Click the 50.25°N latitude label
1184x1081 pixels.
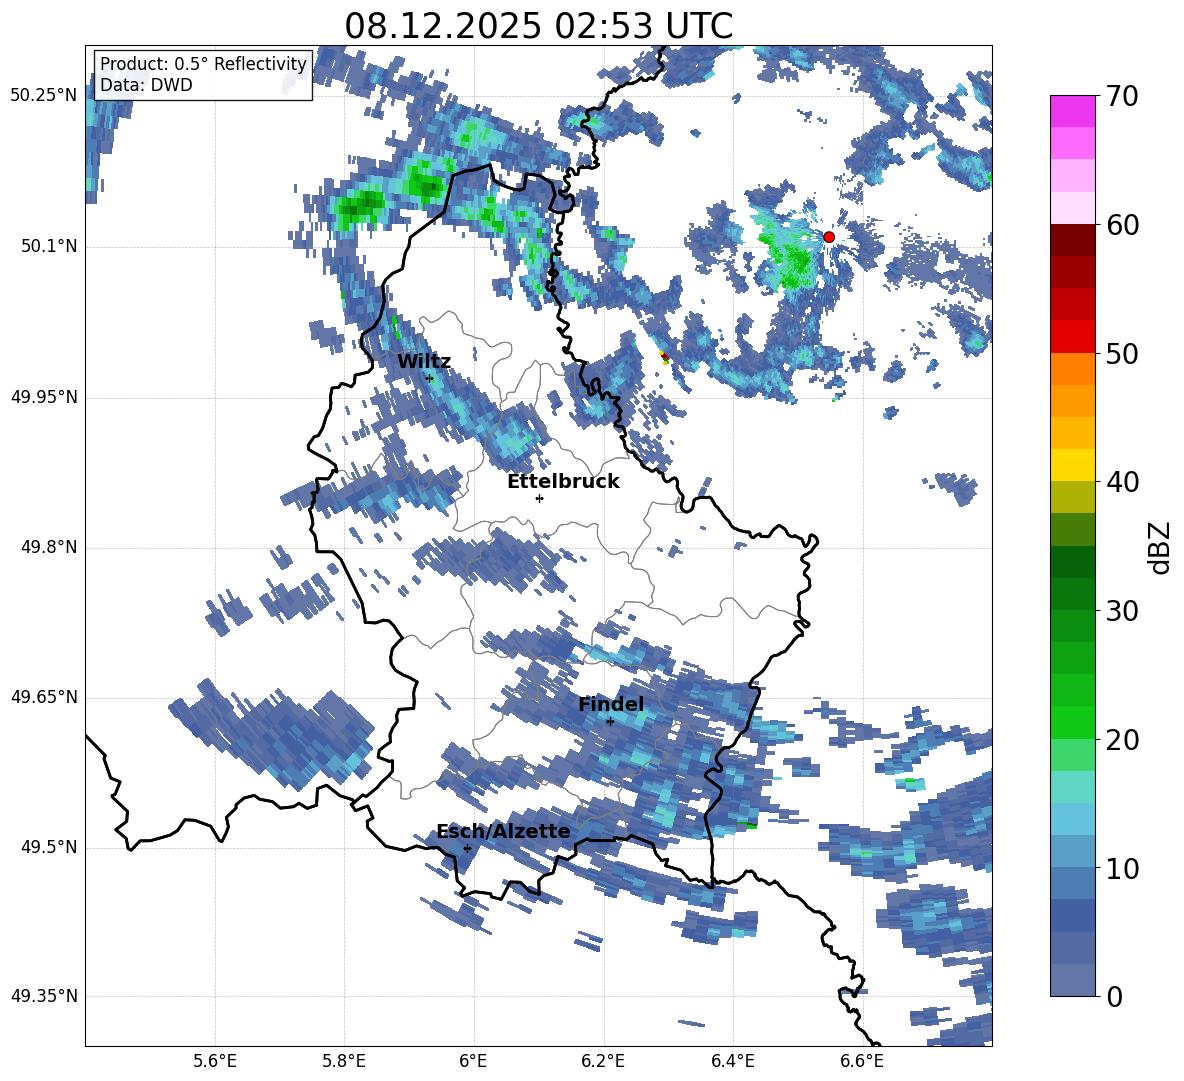coord(43,96)
